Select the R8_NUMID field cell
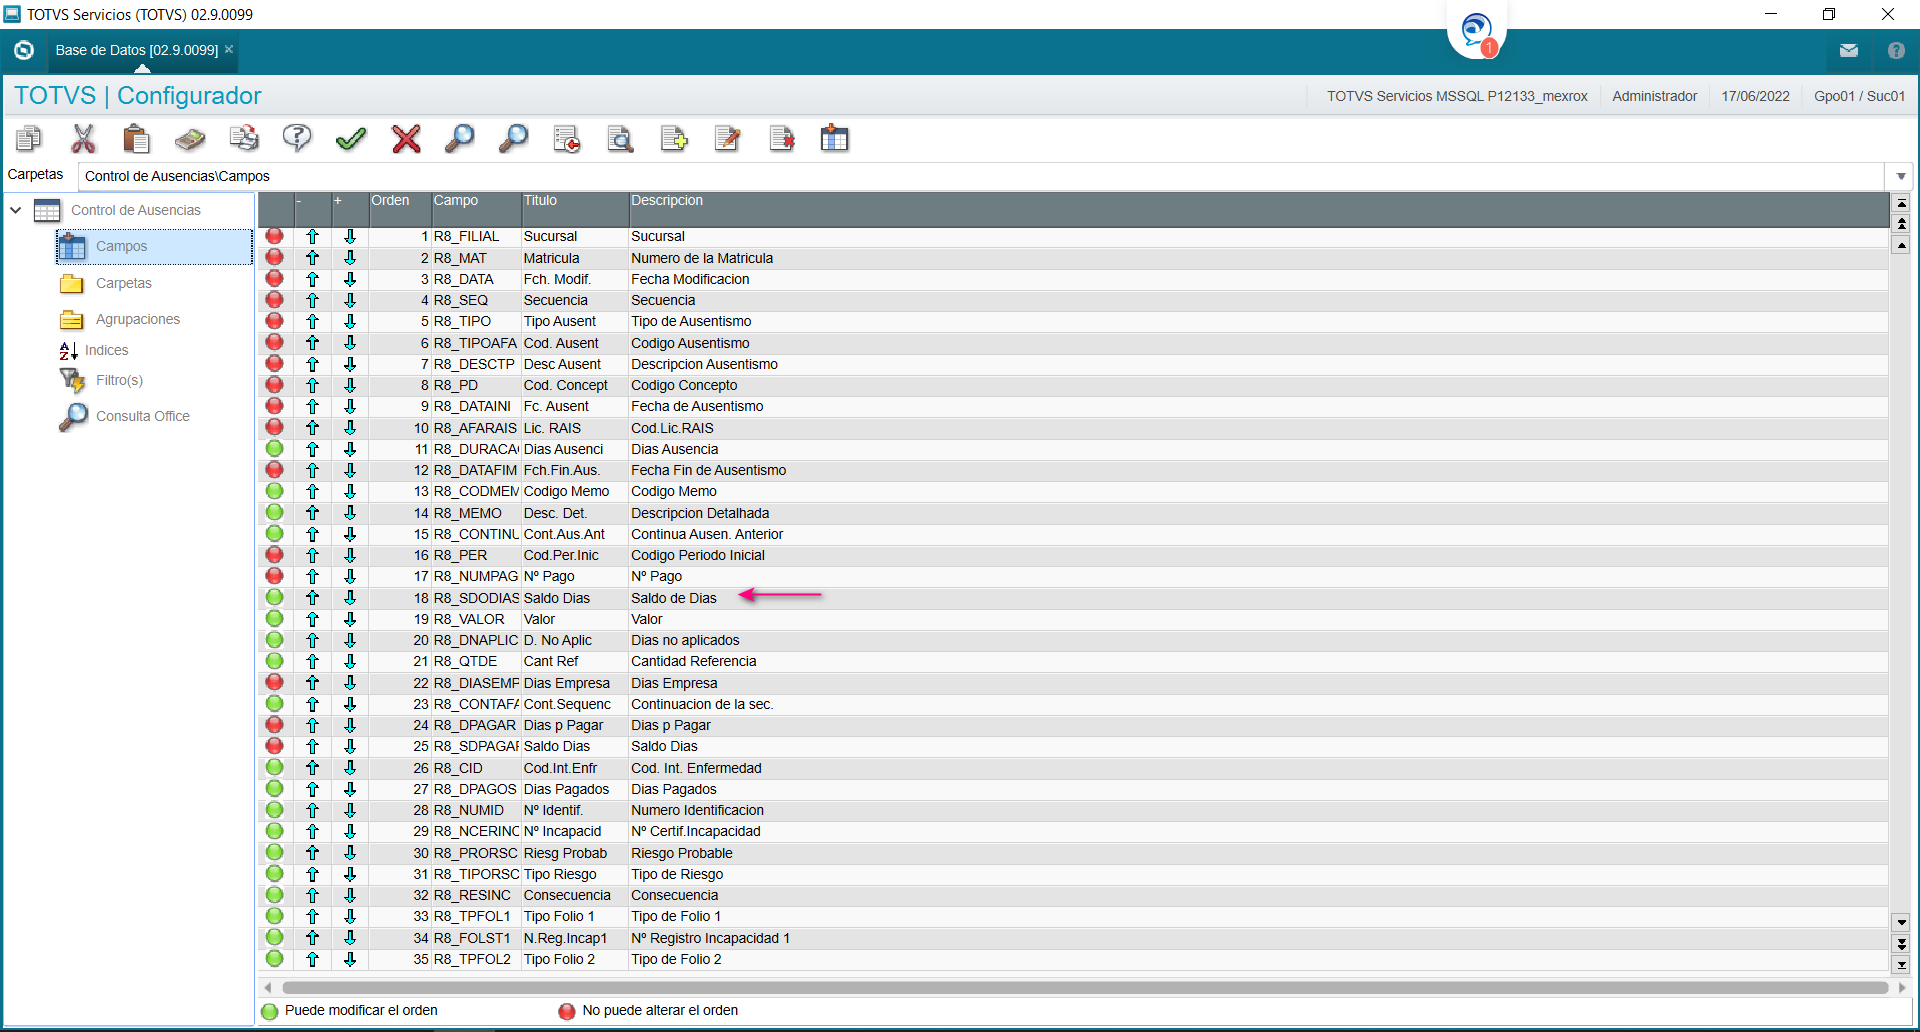Image resolution: width=1920 pixels, height=1032 pixels. pyautogui.click(x=476, y=810)
